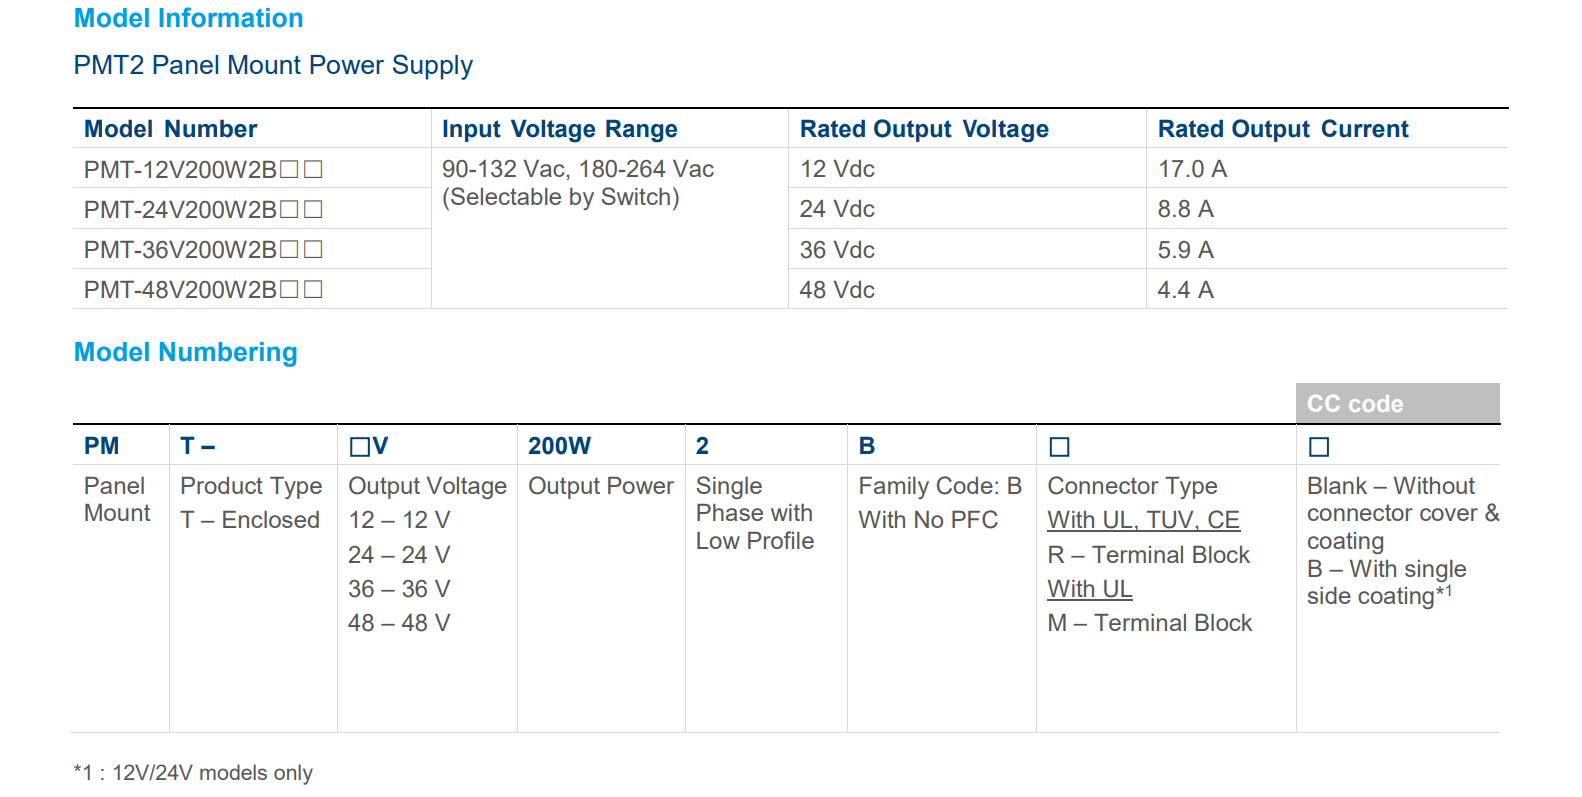Click the "Rated Output Voltage" column header
The height and width of the screenshot is (797, 1582).
point(923,129)
